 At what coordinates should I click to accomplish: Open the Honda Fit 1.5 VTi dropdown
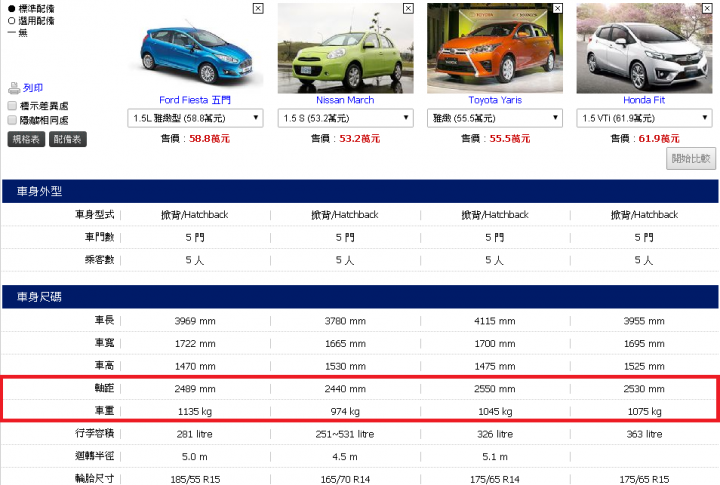coord(644,118)
